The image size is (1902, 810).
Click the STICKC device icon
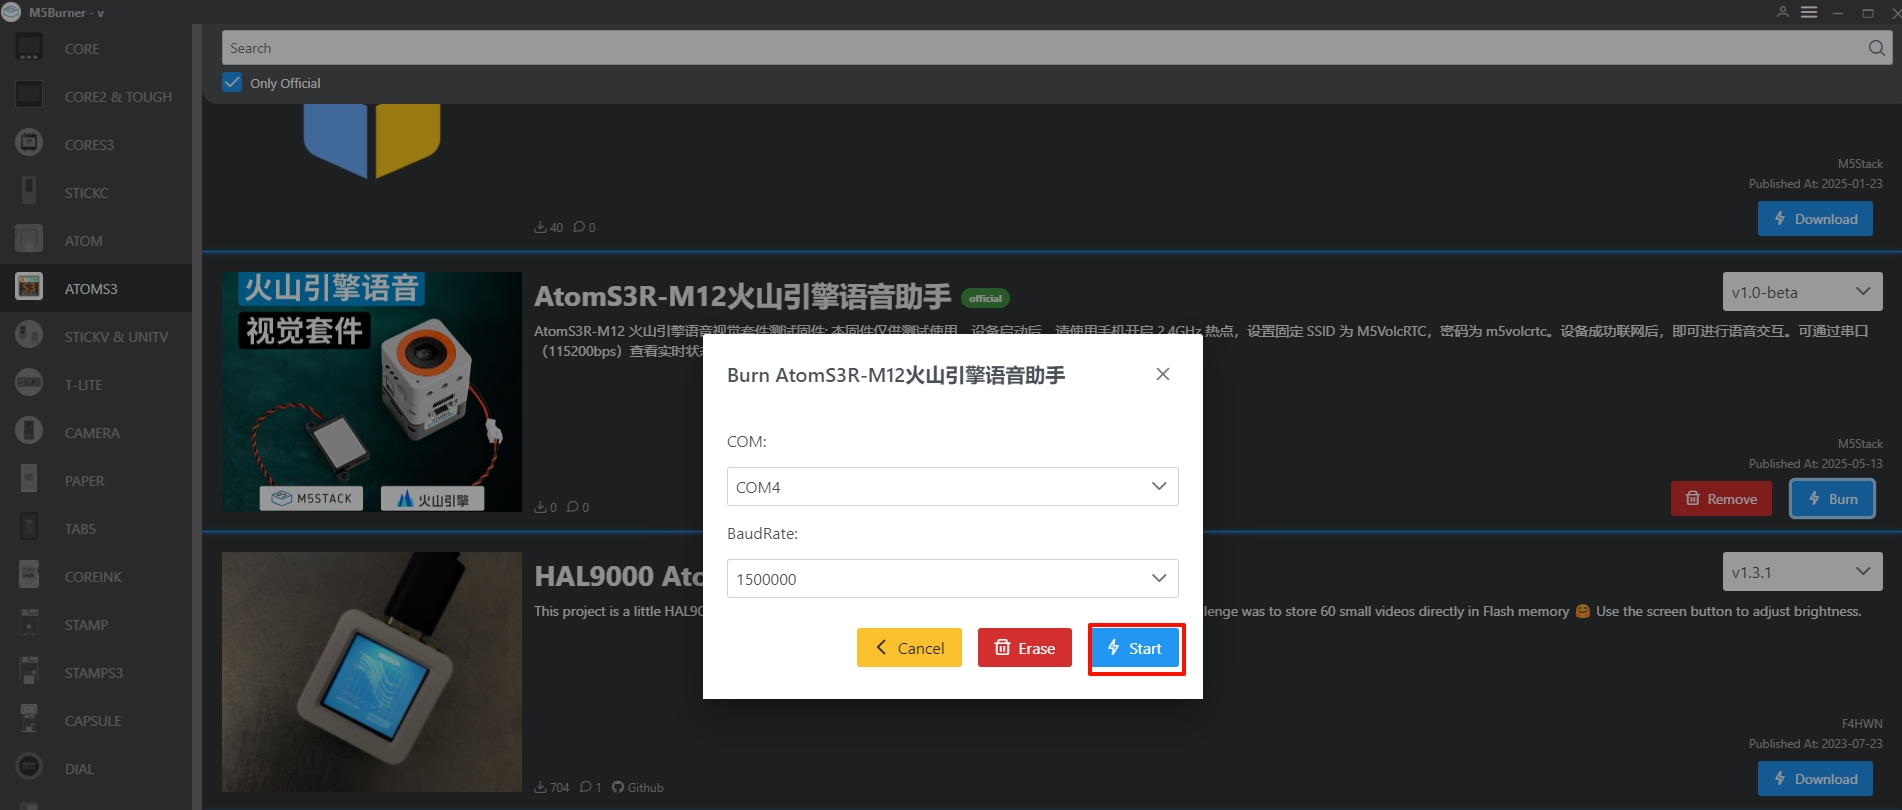coord(29,191)
